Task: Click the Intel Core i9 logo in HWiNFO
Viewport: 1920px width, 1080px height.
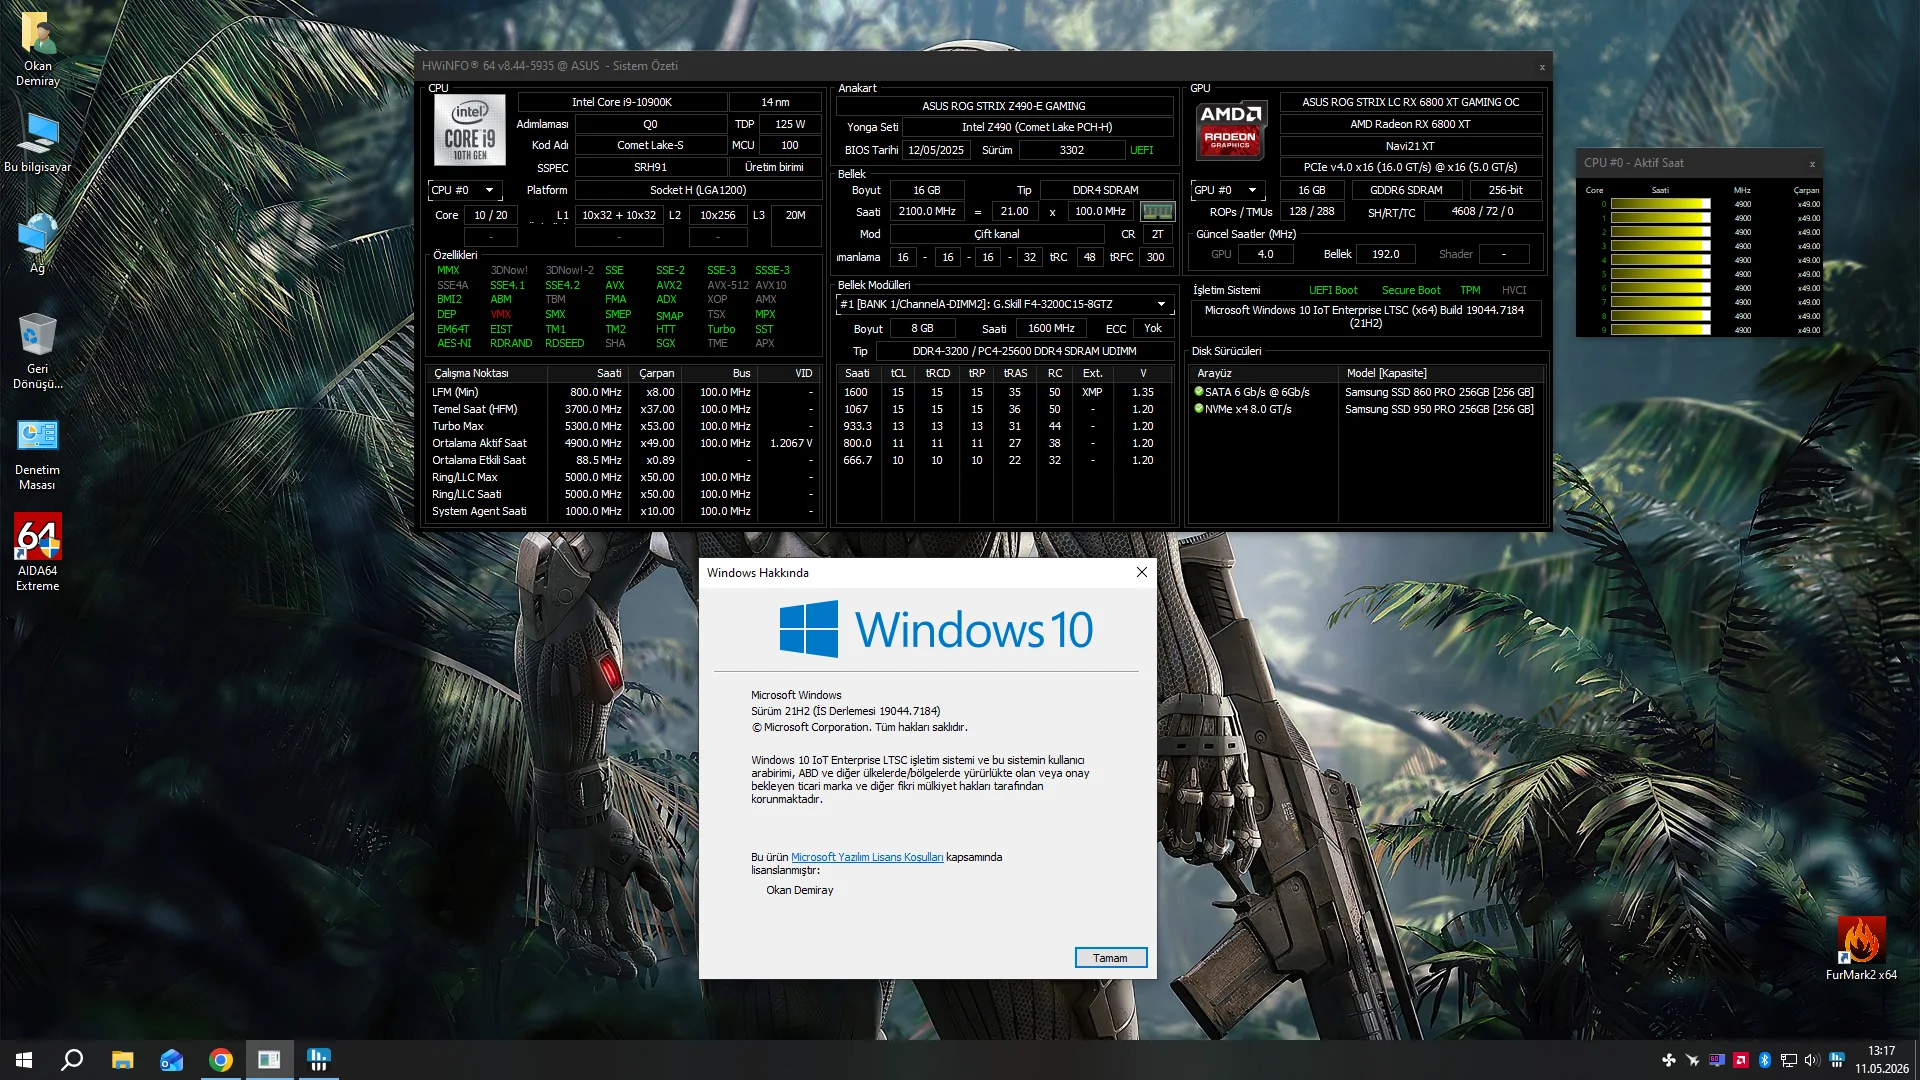Action: [x=469, y=130]
